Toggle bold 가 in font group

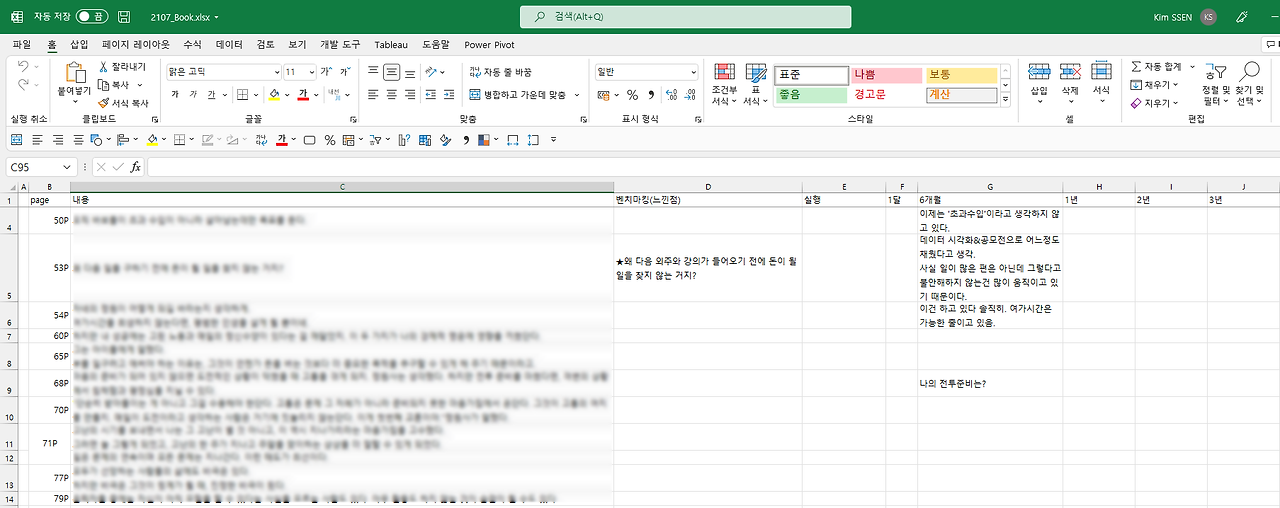coord(175,95)
